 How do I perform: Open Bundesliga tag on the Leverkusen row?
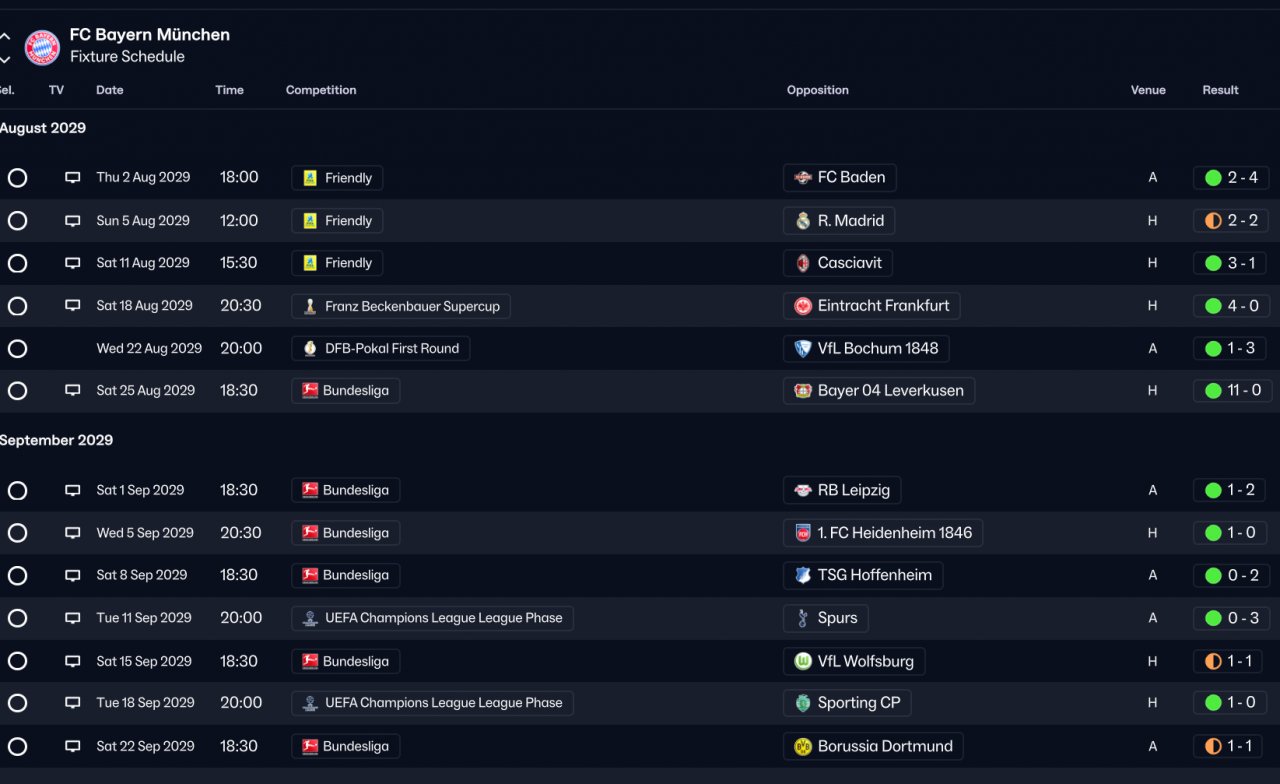tap(346, 391)
